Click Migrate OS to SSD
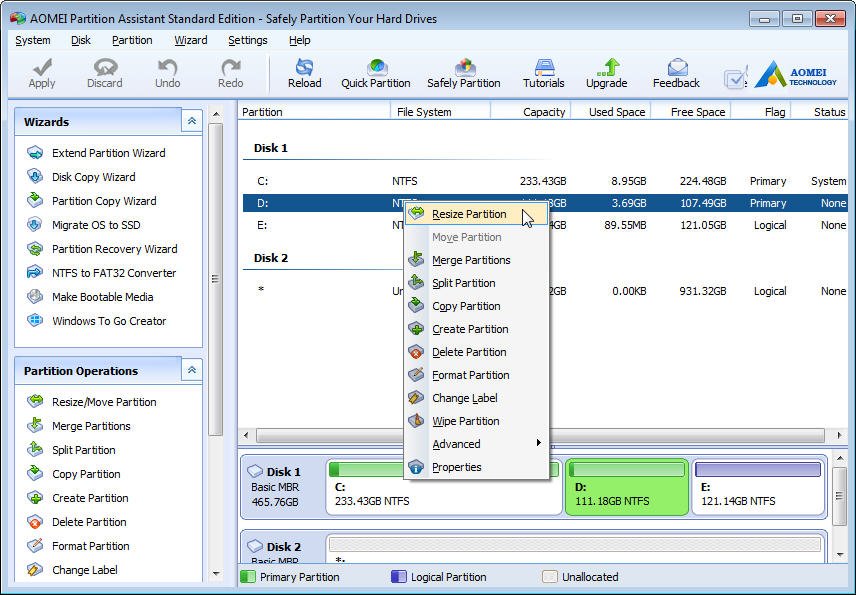This screenshot has height=595, width=856. [96, 225]
